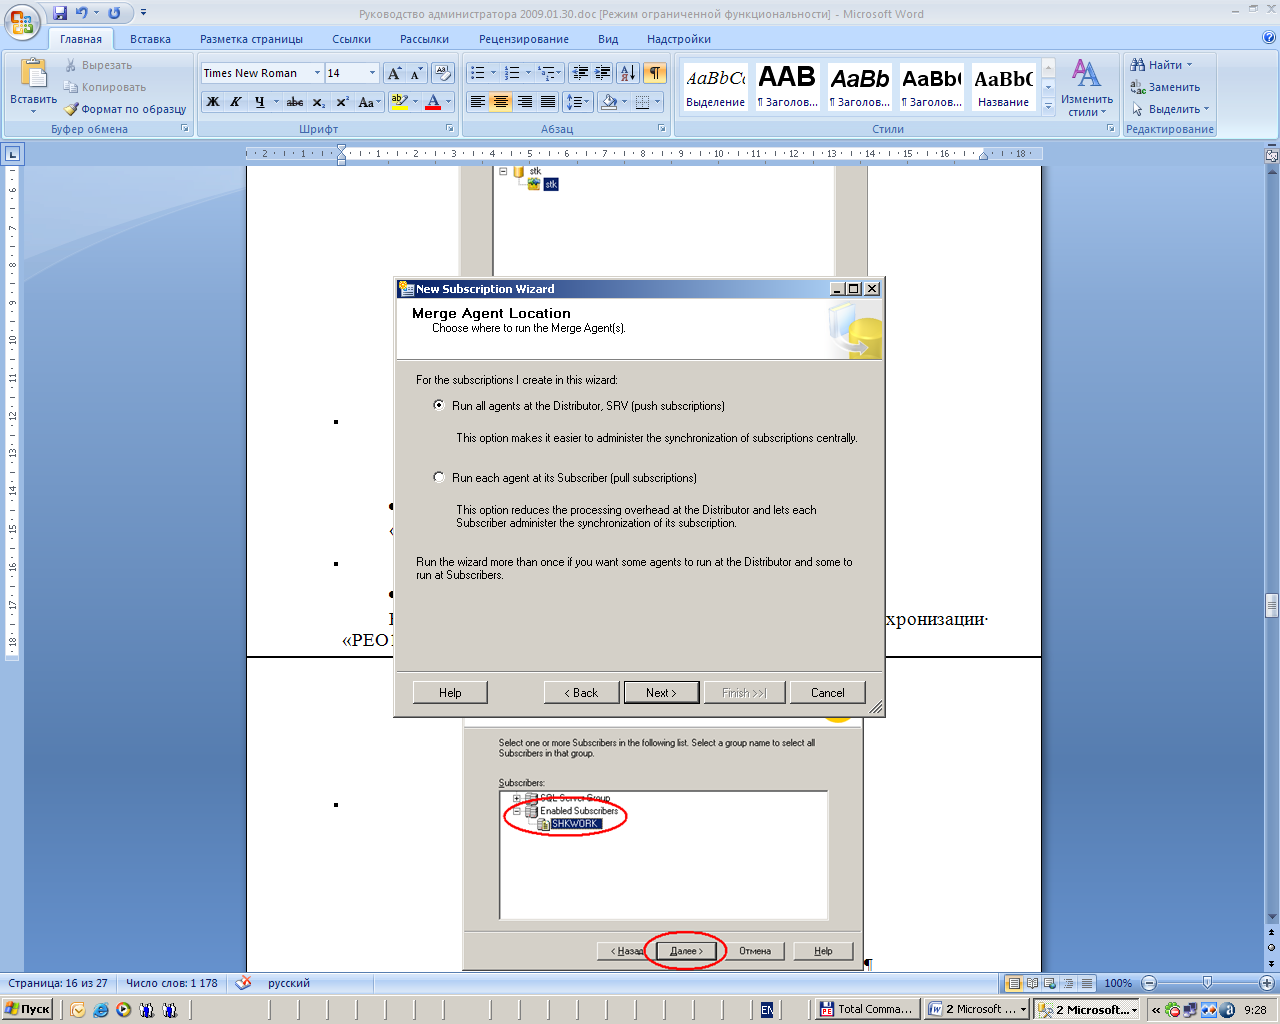Increase paragraph indent

(603, 73)
